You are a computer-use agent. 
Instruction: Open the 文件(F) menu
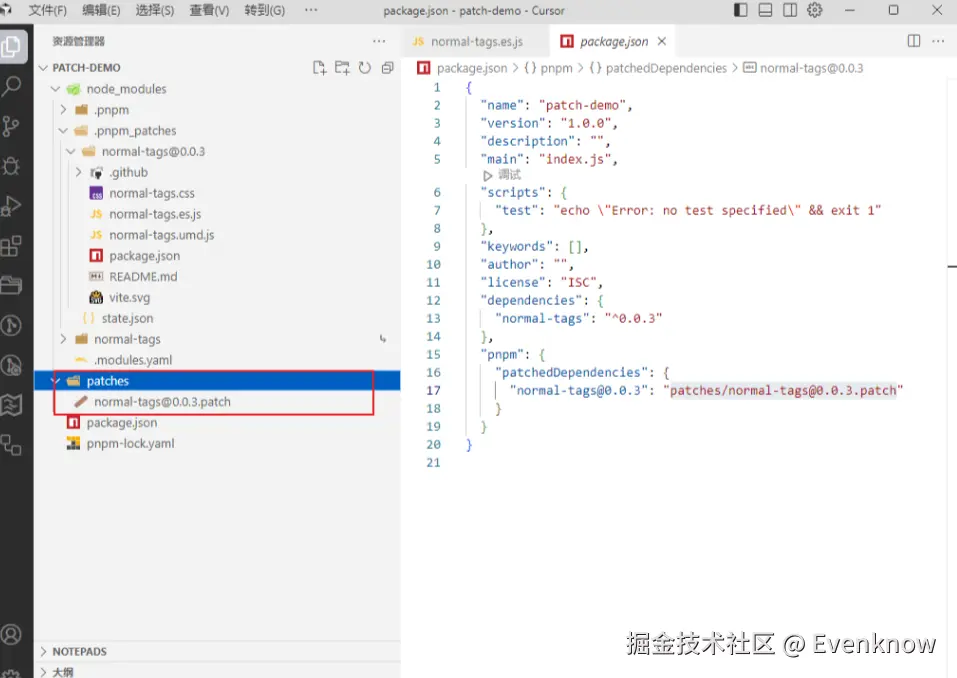pyautogui.click(x=48, y=10)
